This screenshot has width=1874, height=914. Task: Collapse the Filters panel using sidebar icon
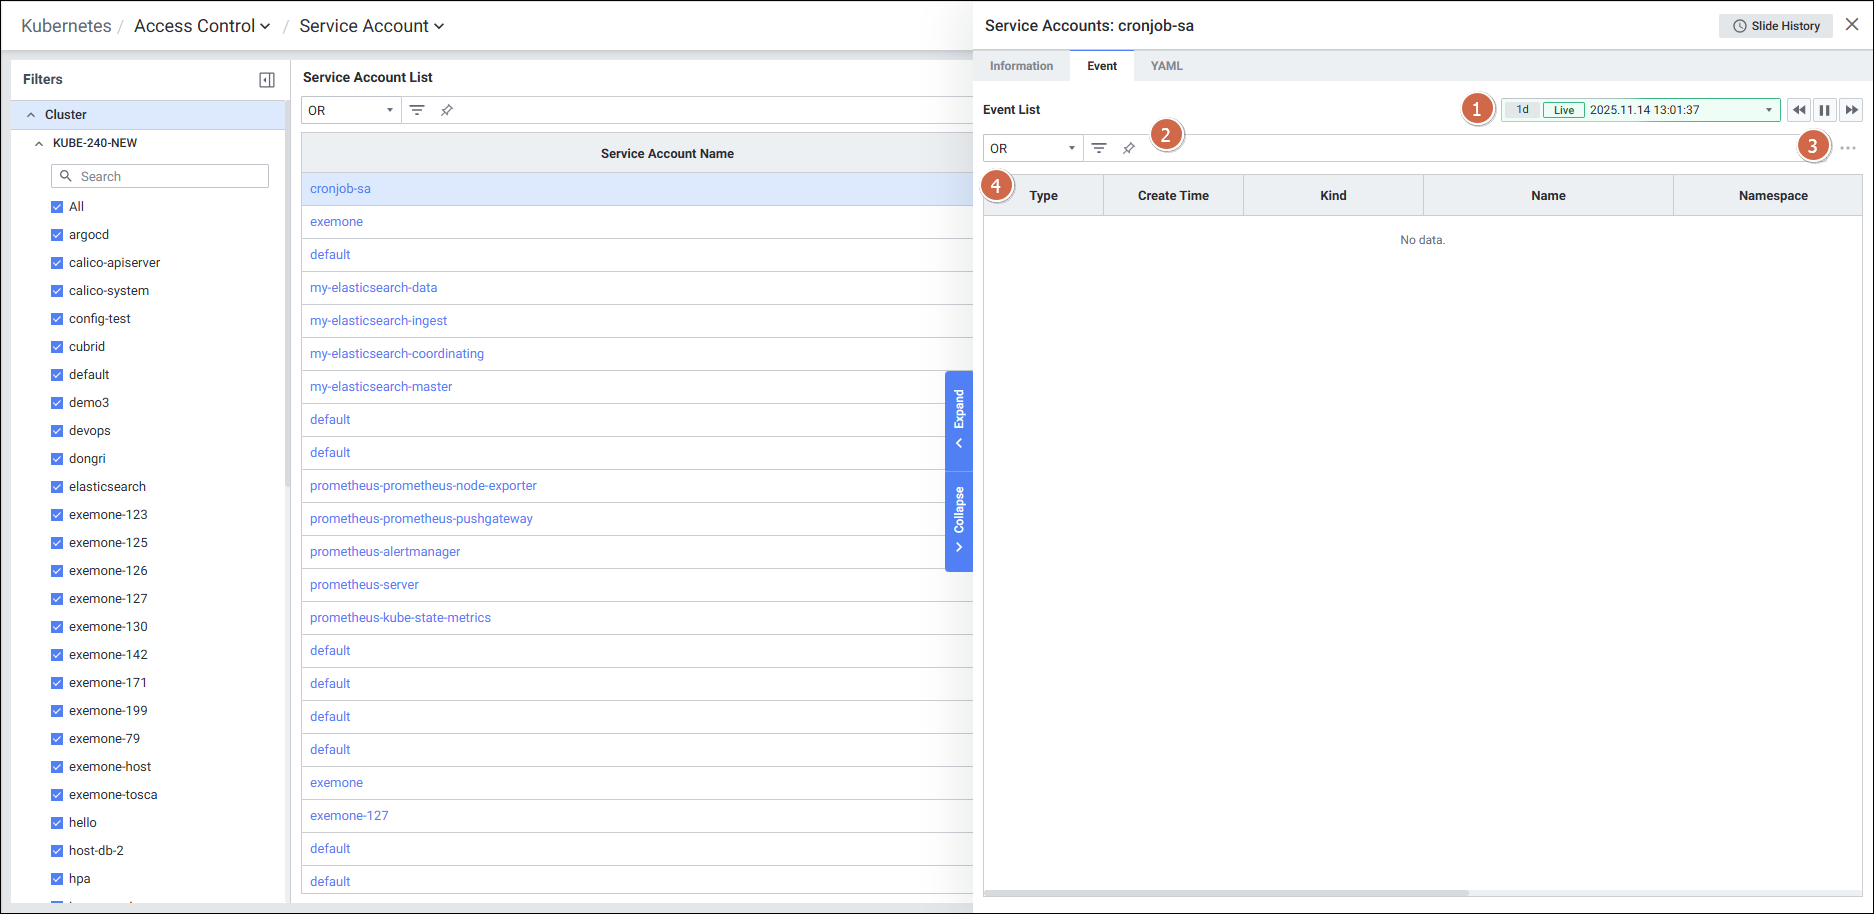pyautogui.click(x=267, y=80)
